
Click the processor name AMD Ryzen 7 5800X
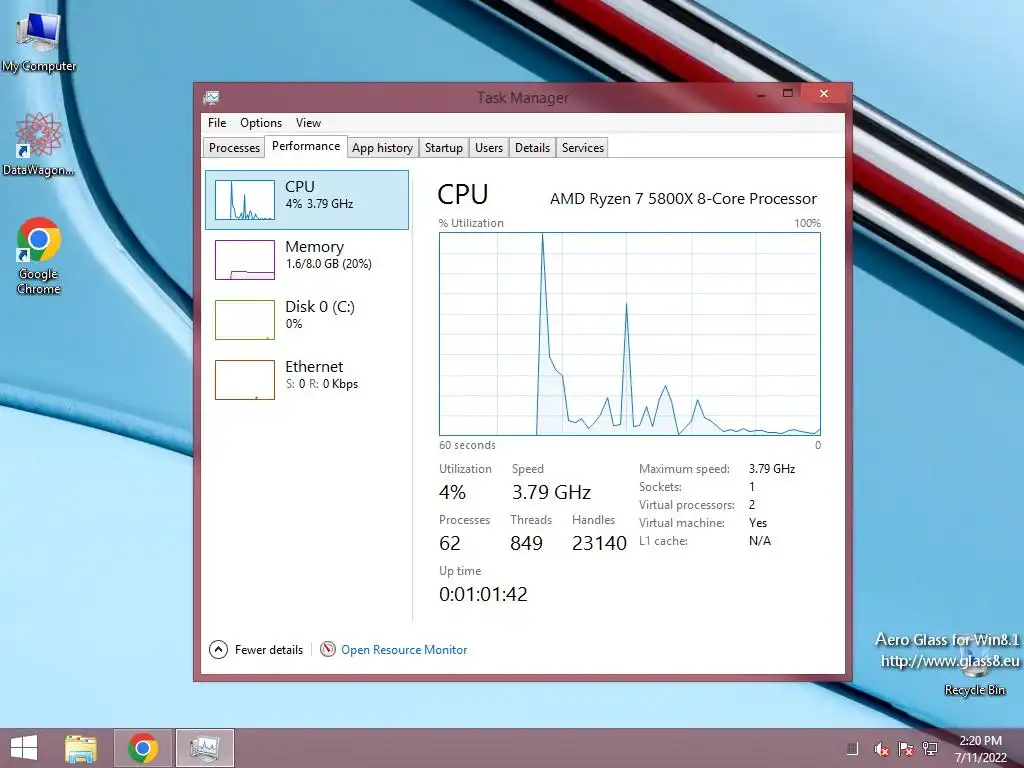pyautogui.click(x=683, y=199)
